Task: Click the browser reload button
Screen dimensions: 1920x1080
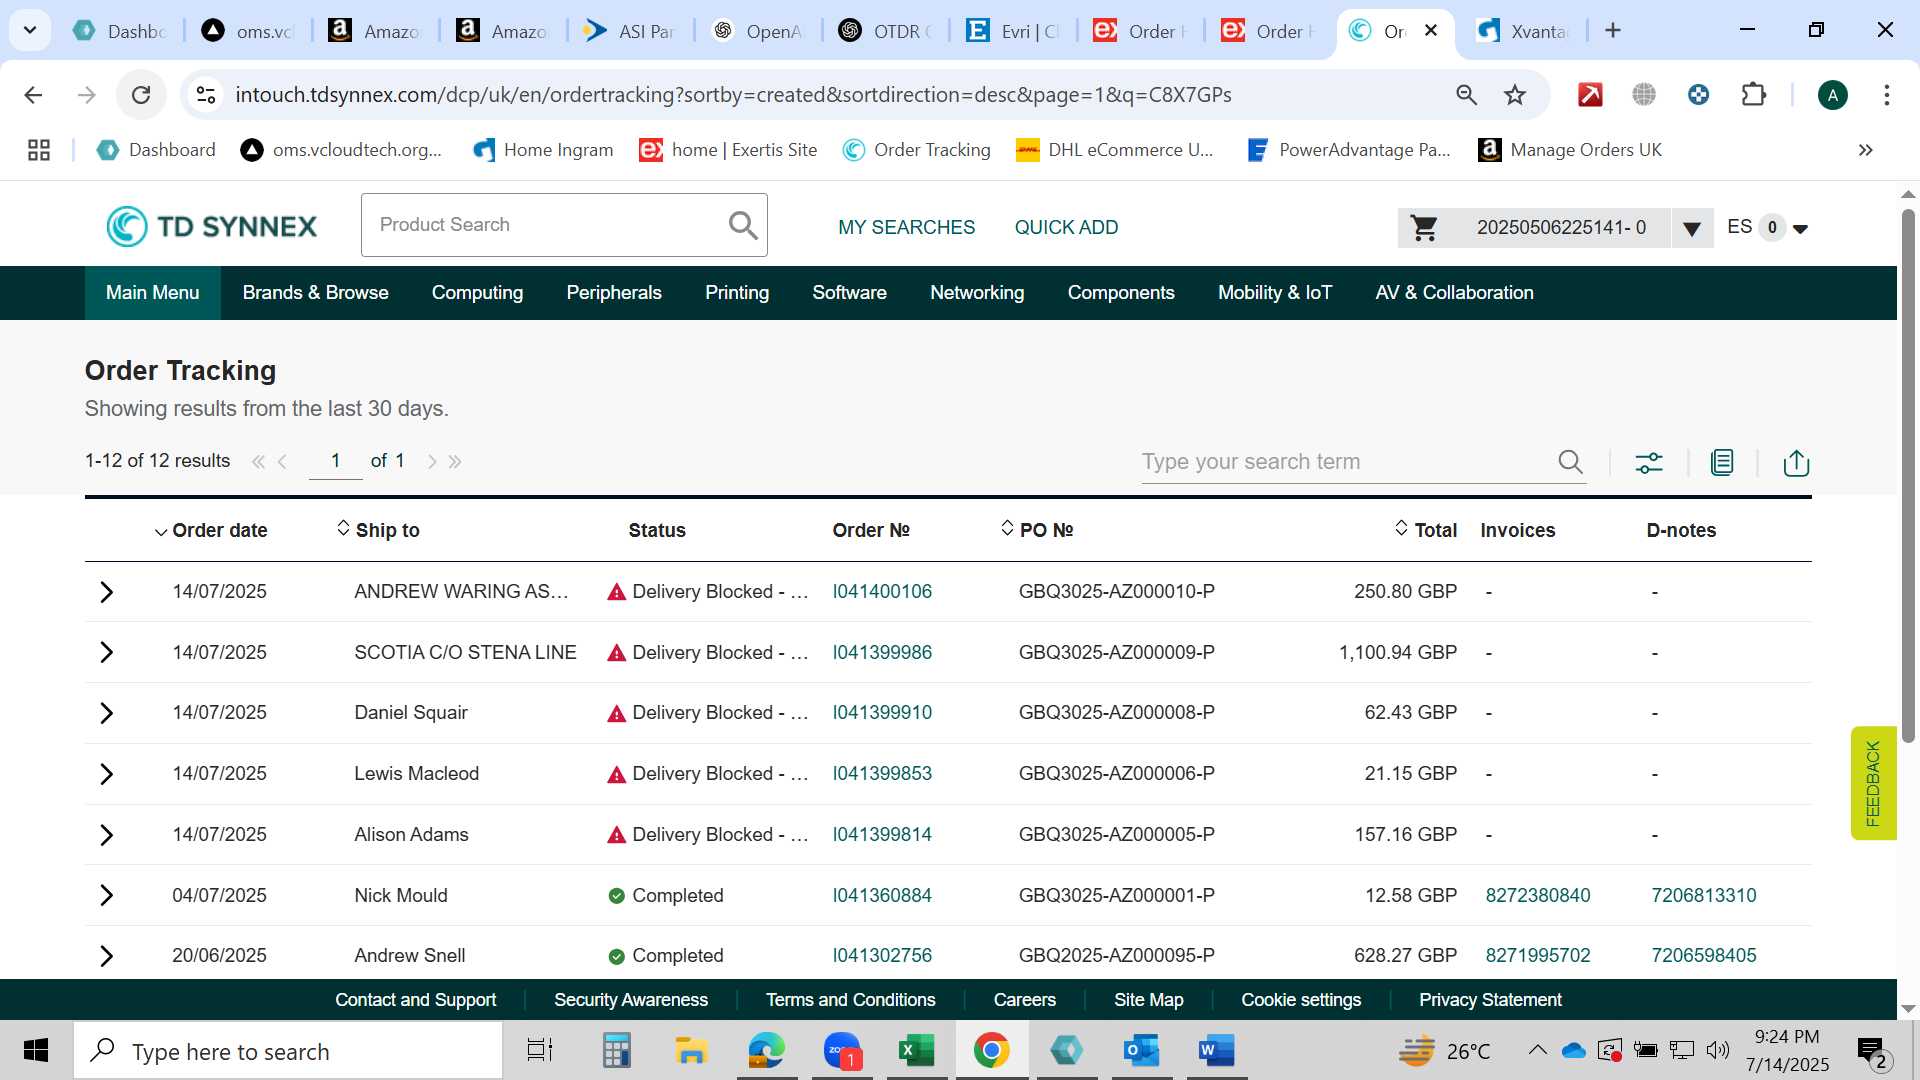Action: tap(141, 95)
